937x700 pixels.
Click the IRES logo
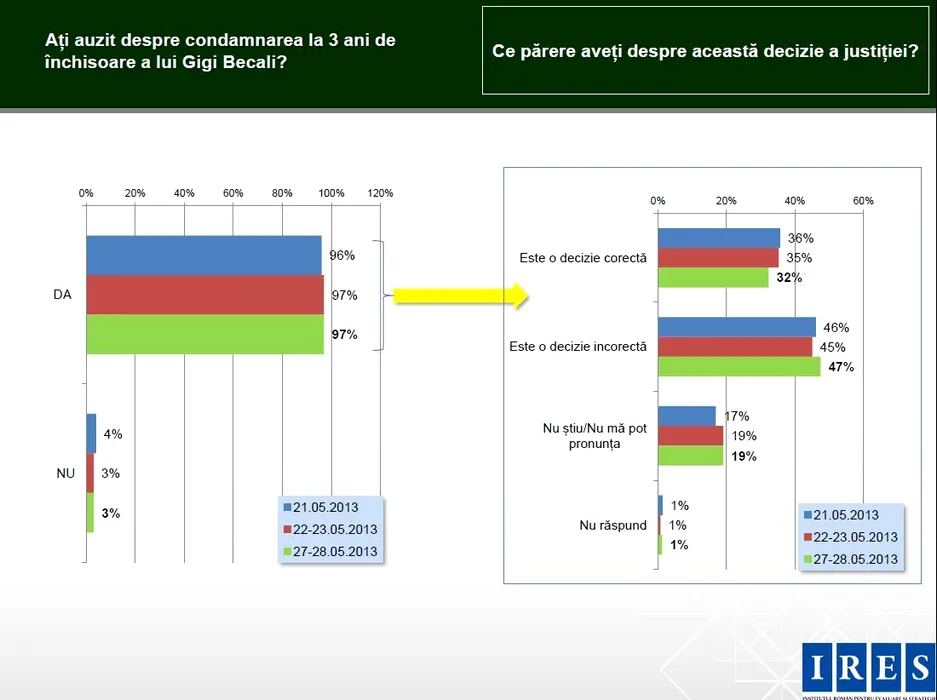867,667
